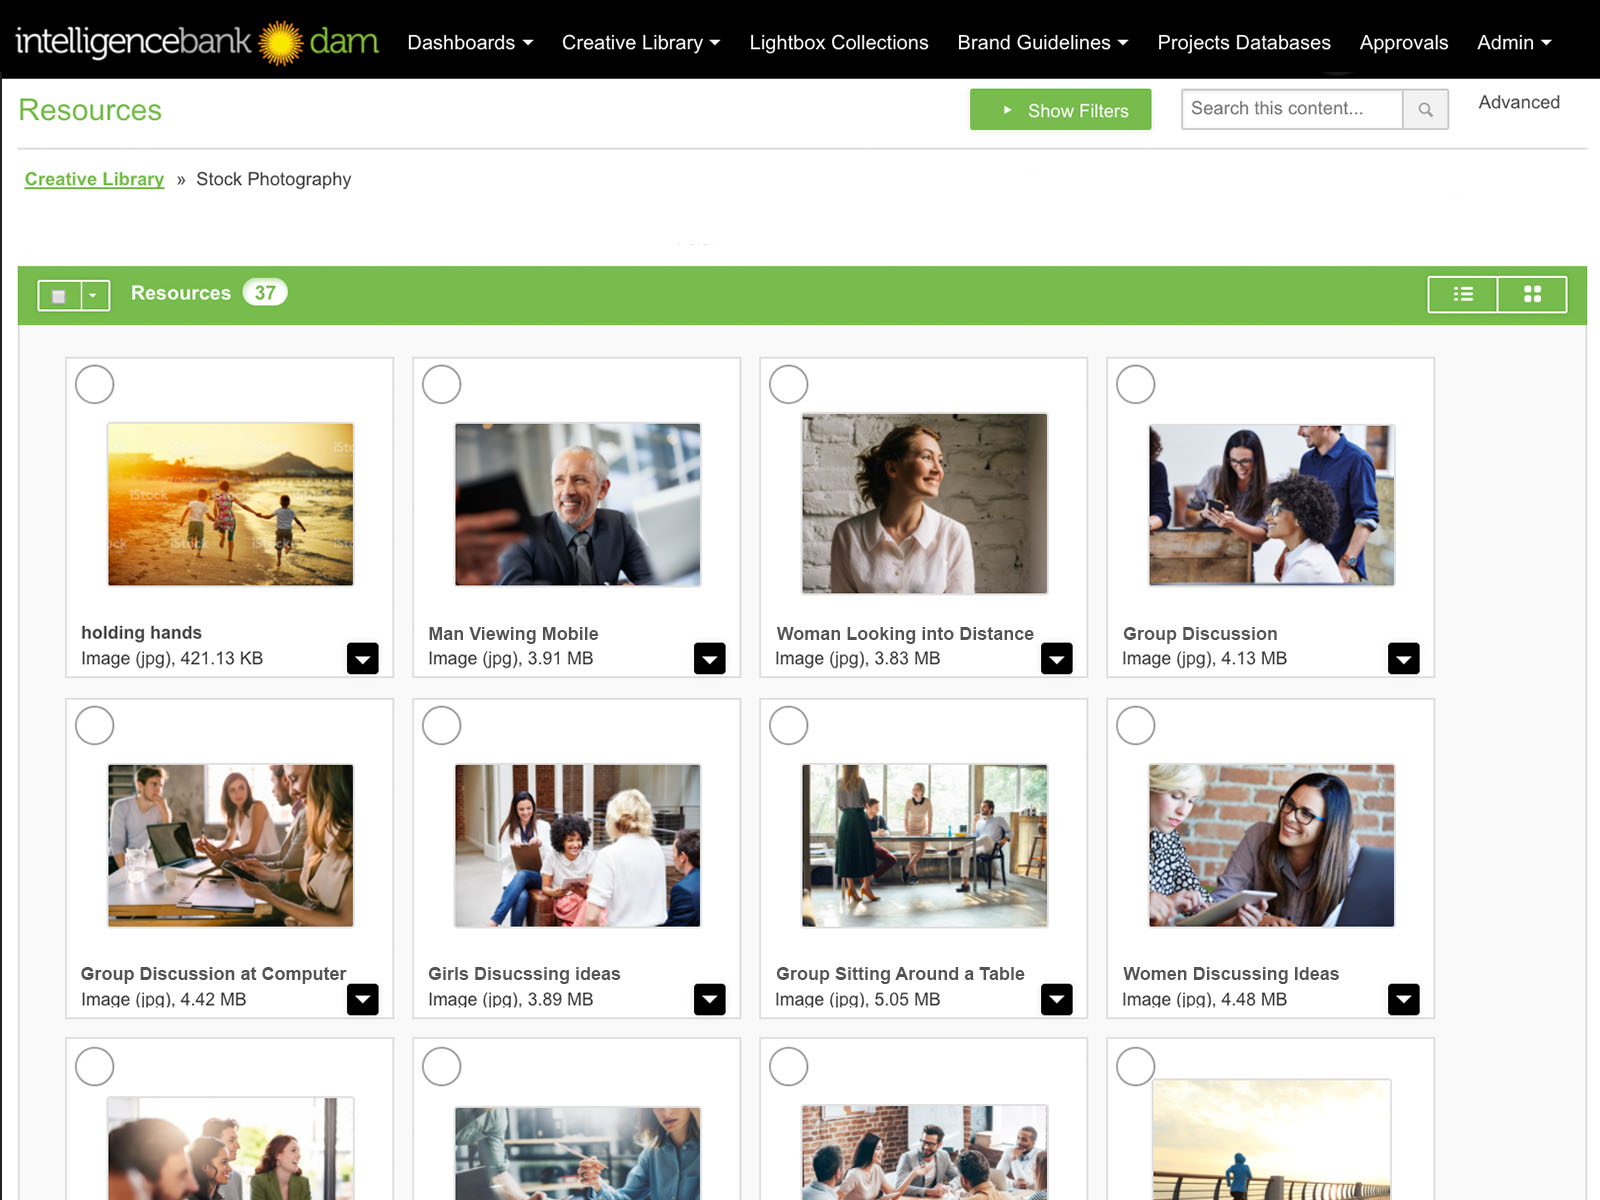1600x1200 pixels.
Task: Open Group Sitting Around a Table thumbnail
Action: (925, 846)
